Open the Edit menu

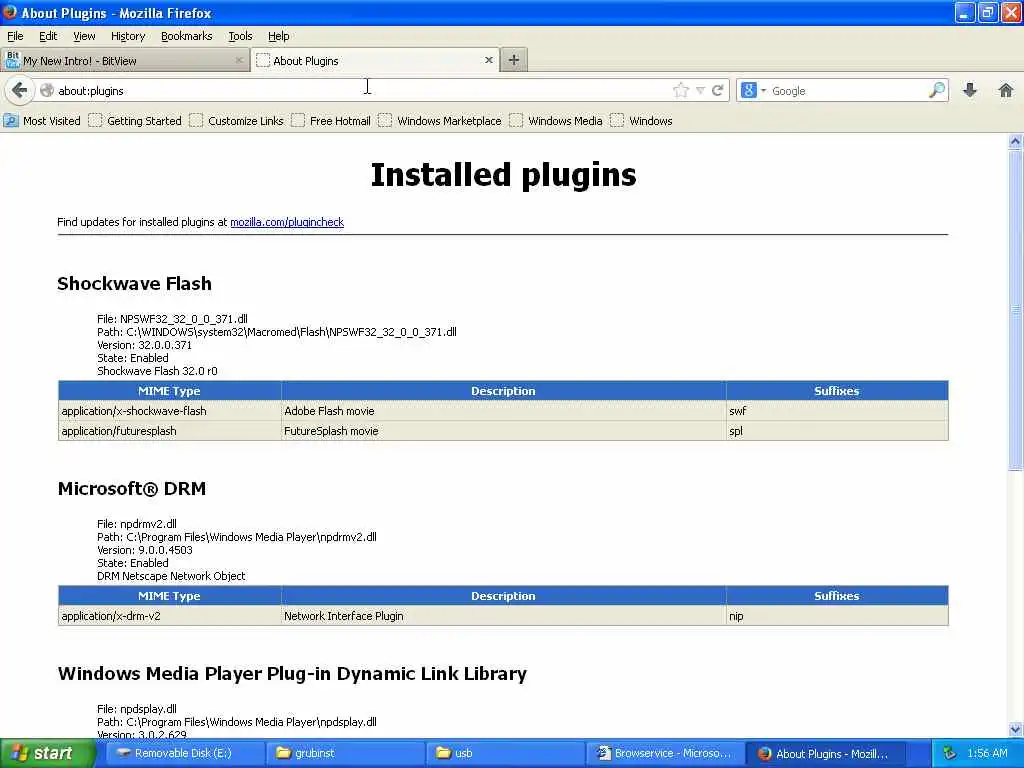coord(48,36)
